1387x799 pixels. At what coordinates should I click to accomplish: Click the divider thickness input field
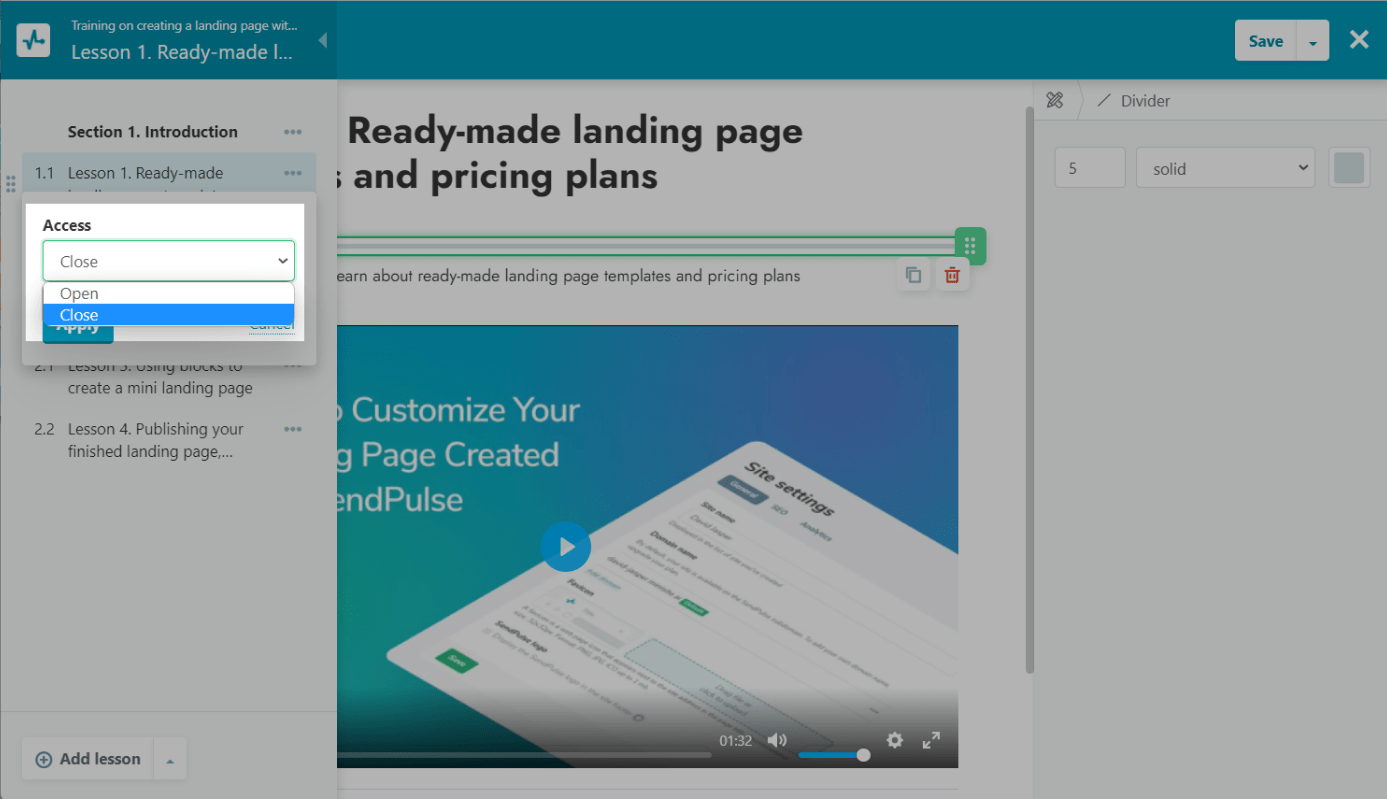1089,168
